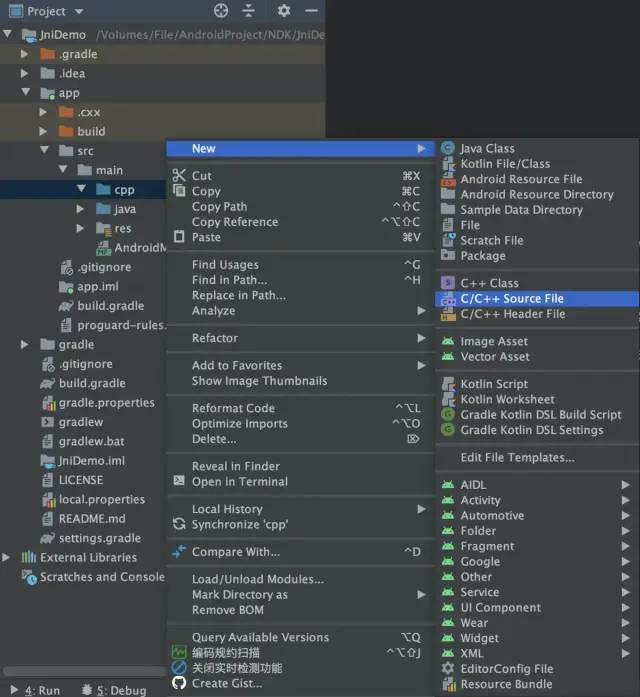Select C/C++ Source File menu item
The width and height of the screenshot is (640, 697).
tap(511, 298)
